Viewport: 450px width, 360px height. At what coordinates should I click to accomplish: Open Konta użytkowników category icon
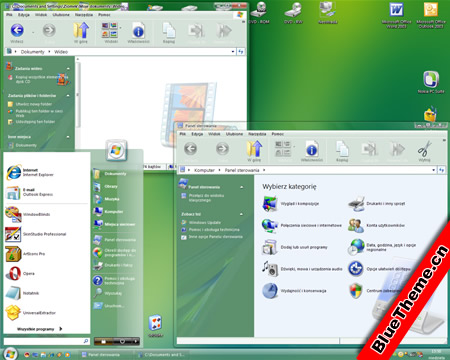pos(356,226)
